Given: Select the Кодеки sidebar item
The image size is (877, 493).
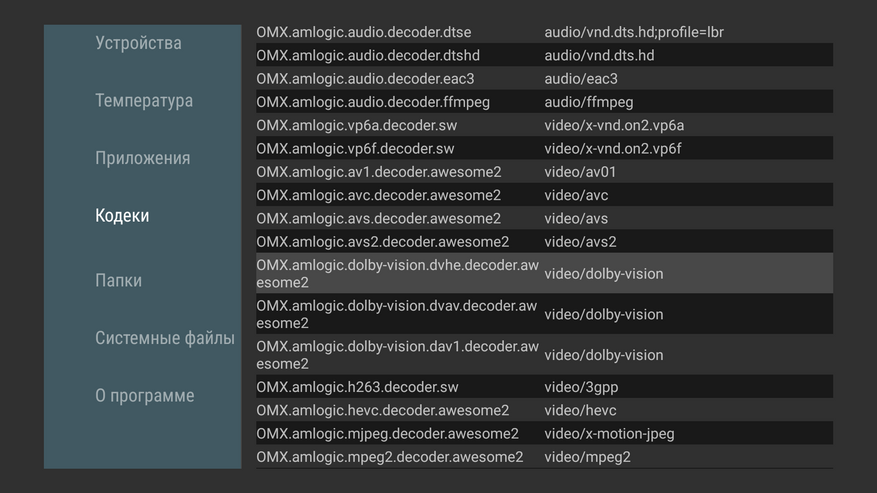Looking at the screenshot, I should pyautogui.click(x=122, y=216).
